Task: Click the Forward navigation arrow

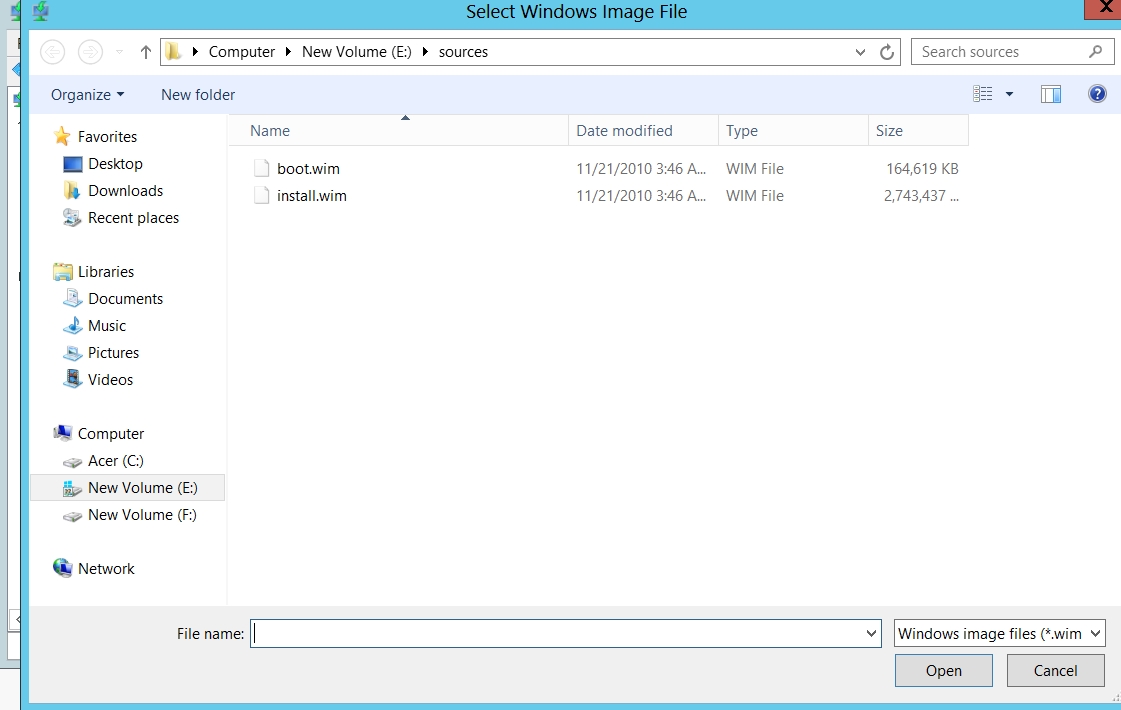Action: [90, 51]
